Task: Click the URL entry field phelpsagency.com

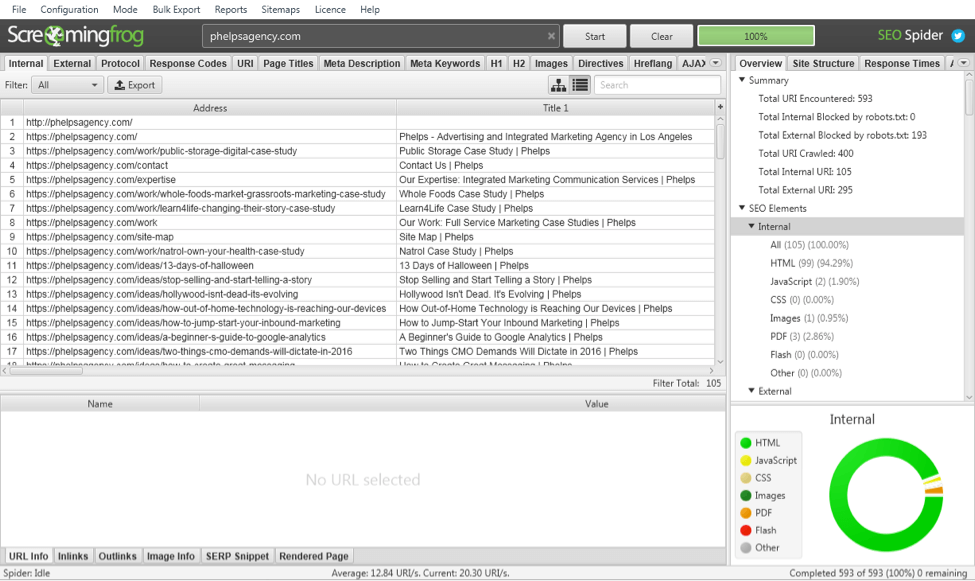Action: (x=381, y=36)
